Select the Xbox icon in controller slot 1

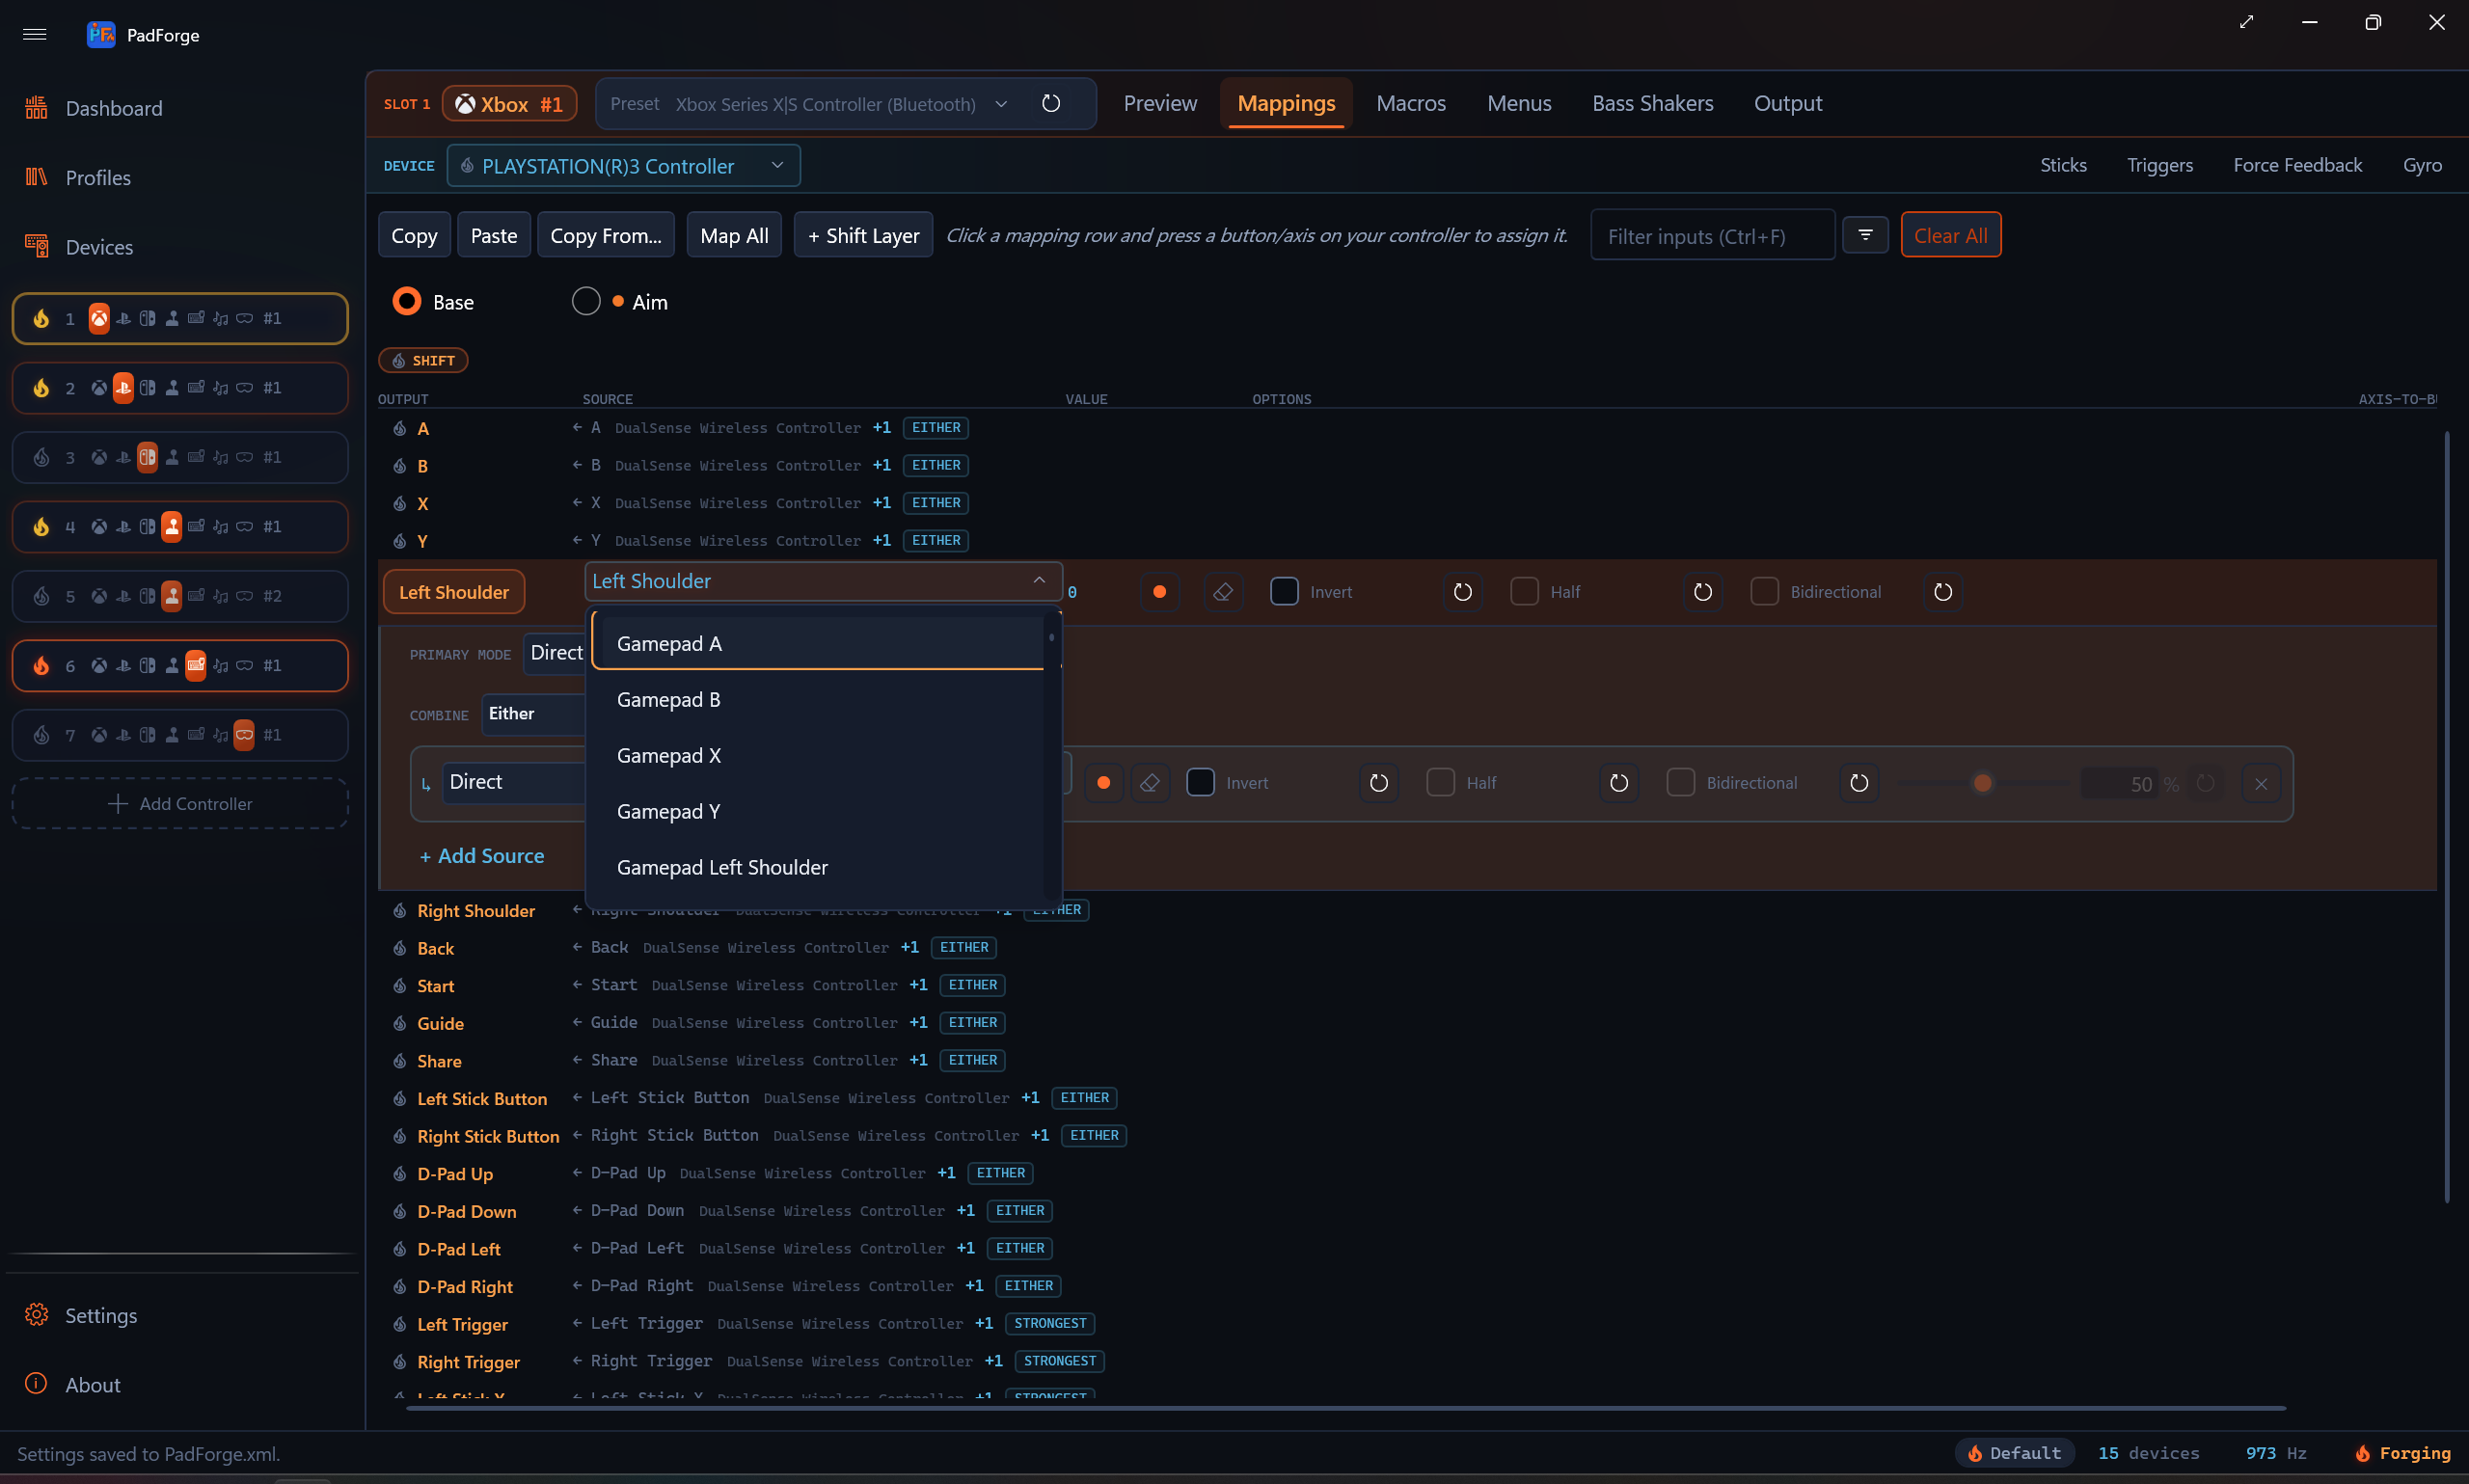point(99,318)
